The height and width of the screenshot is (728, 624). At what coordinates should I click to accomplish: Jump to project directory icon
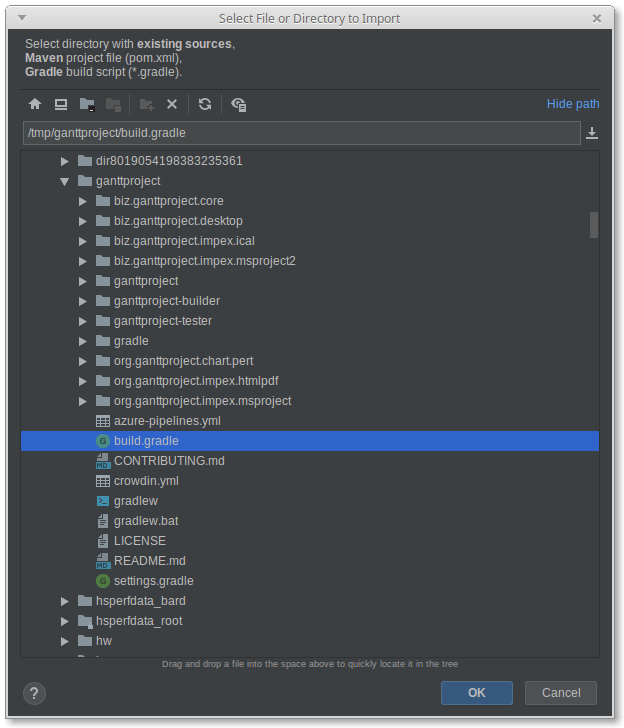click(87, 104)
